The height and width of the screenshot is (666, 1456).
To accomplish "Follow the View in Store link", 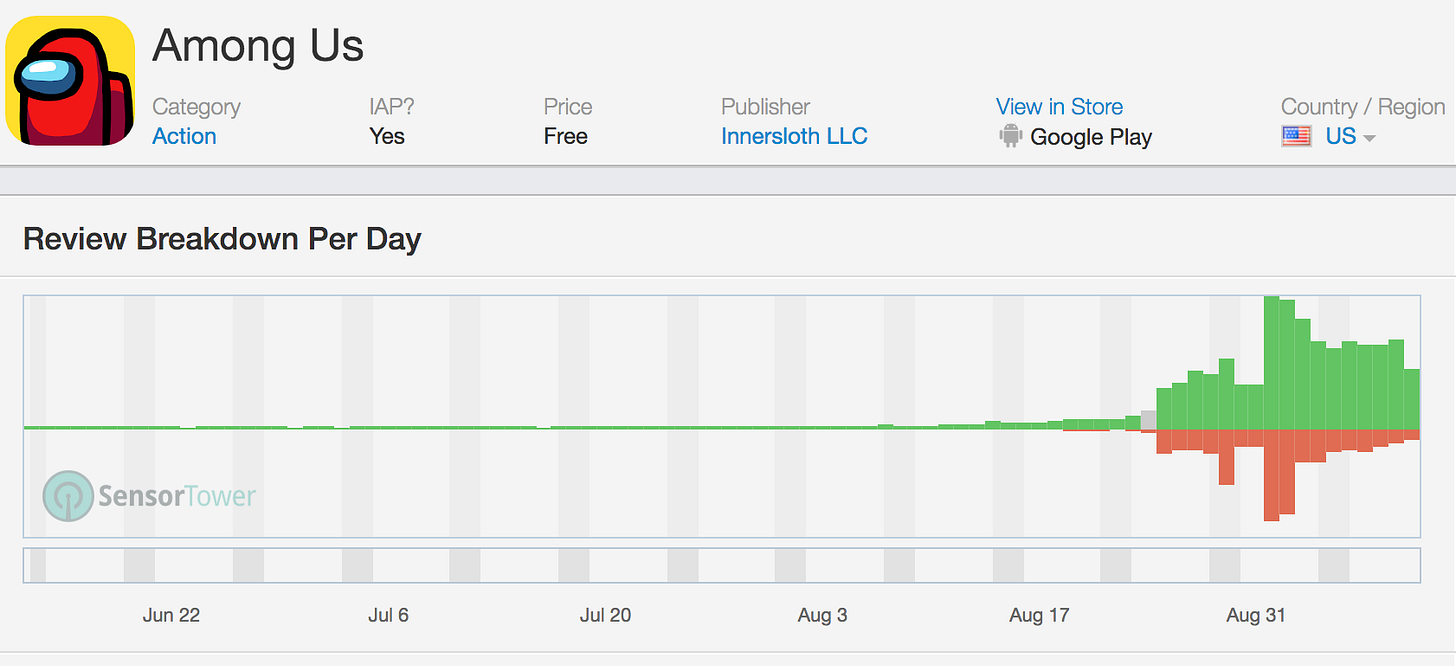I will [1059, 107].
